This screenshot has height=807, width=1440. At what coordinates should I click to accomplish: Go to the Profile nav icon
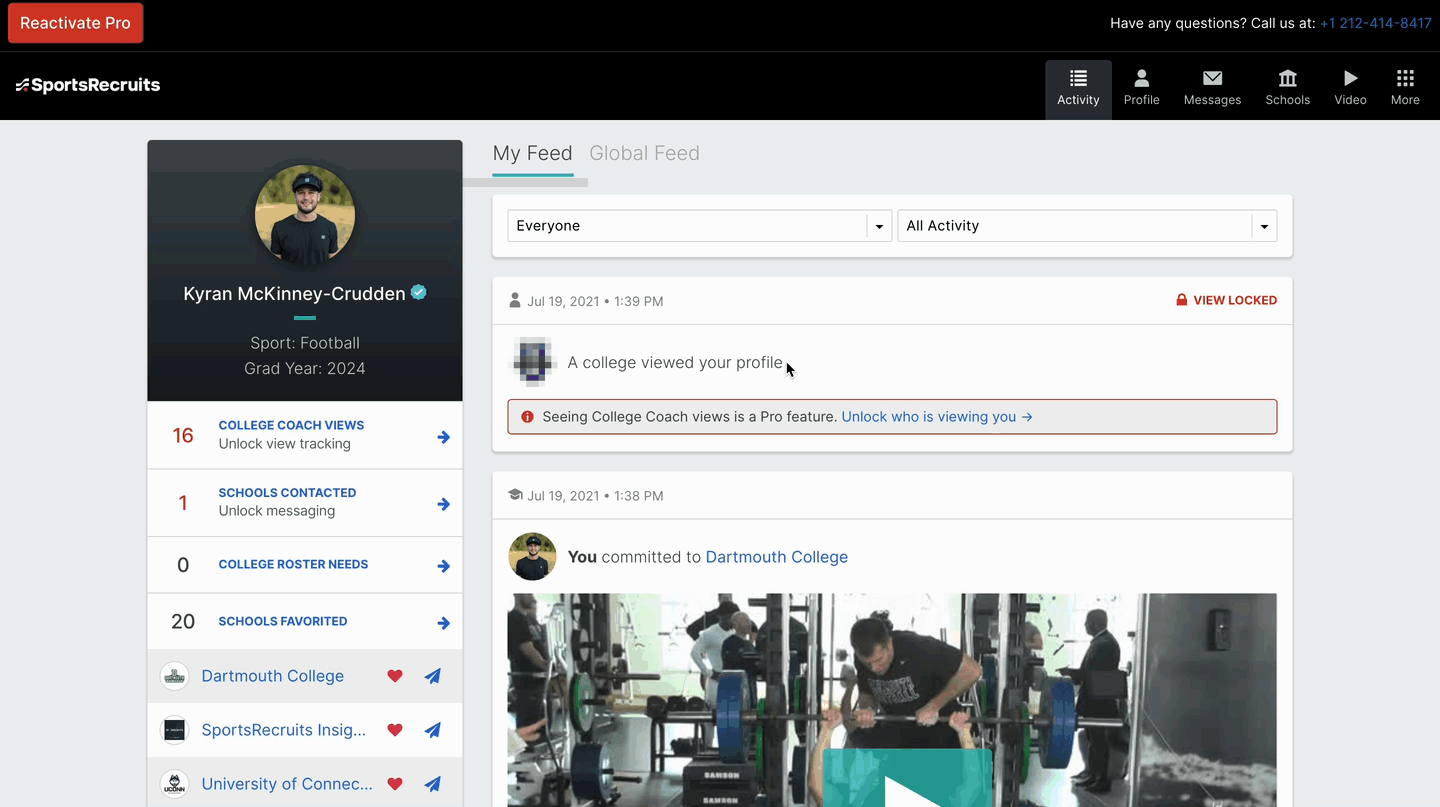(x=1141, y=78)
